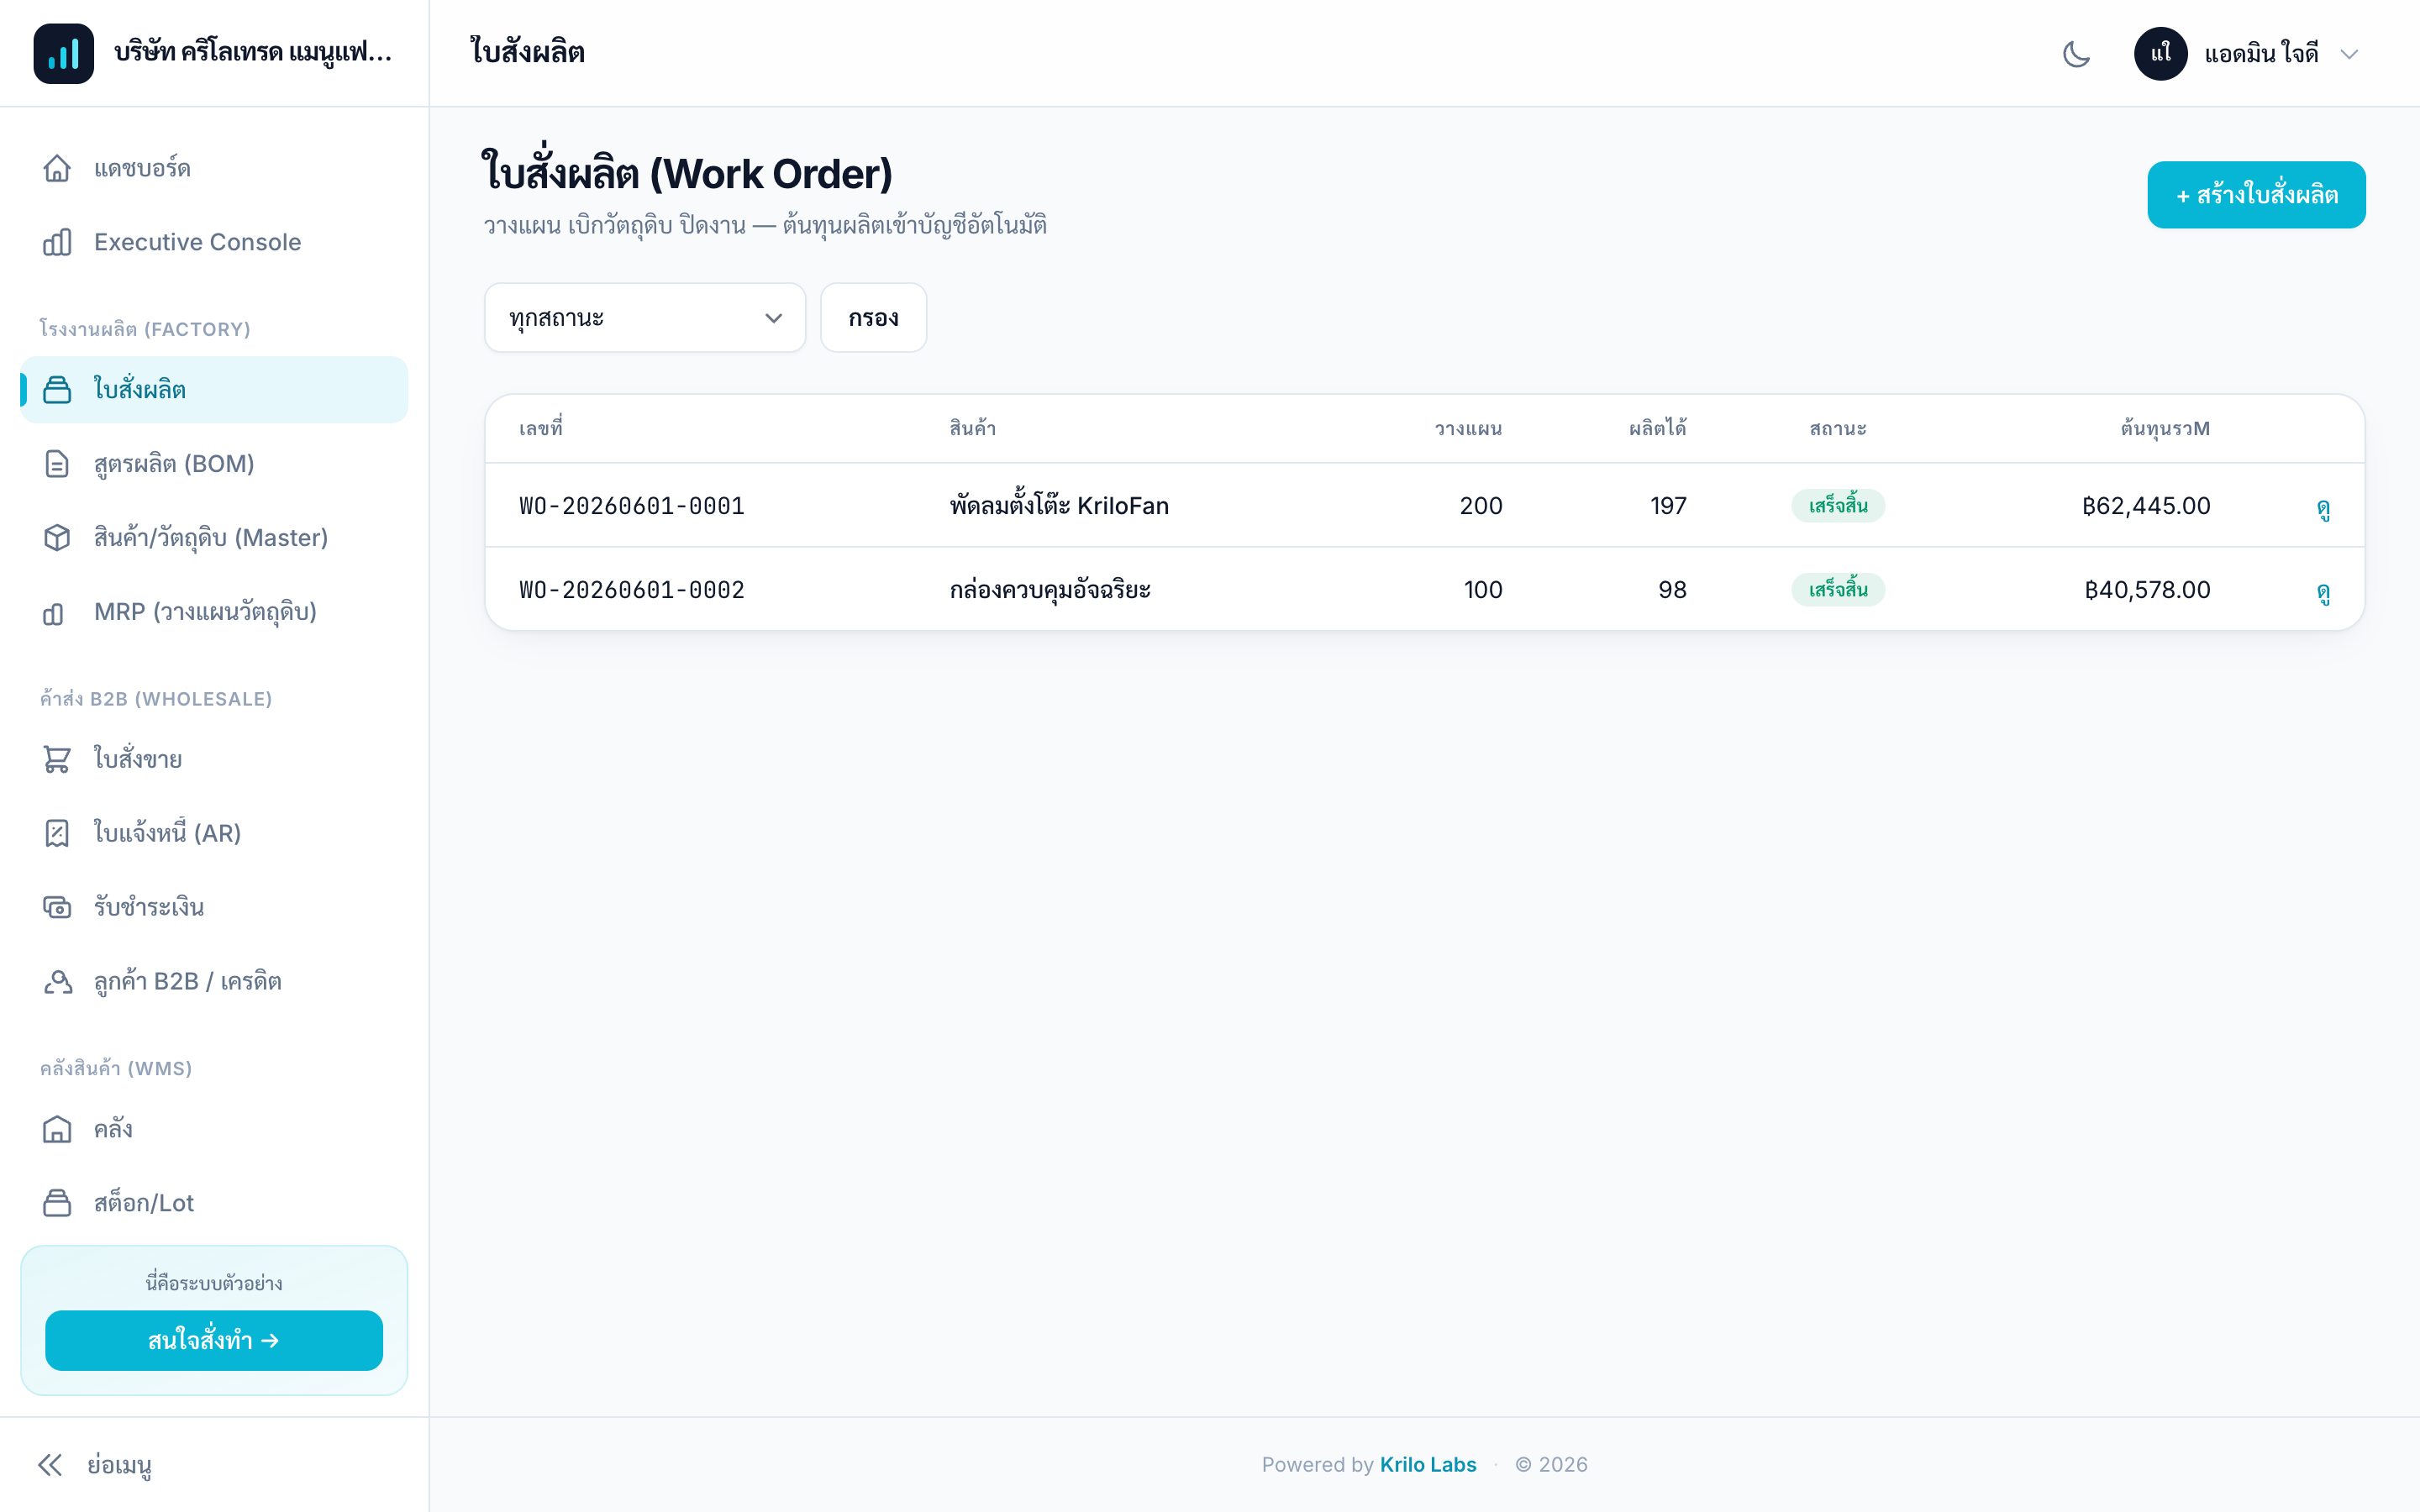
Task: Open the Krilo Labs footer link
Action: (x=1427, y=1465)
